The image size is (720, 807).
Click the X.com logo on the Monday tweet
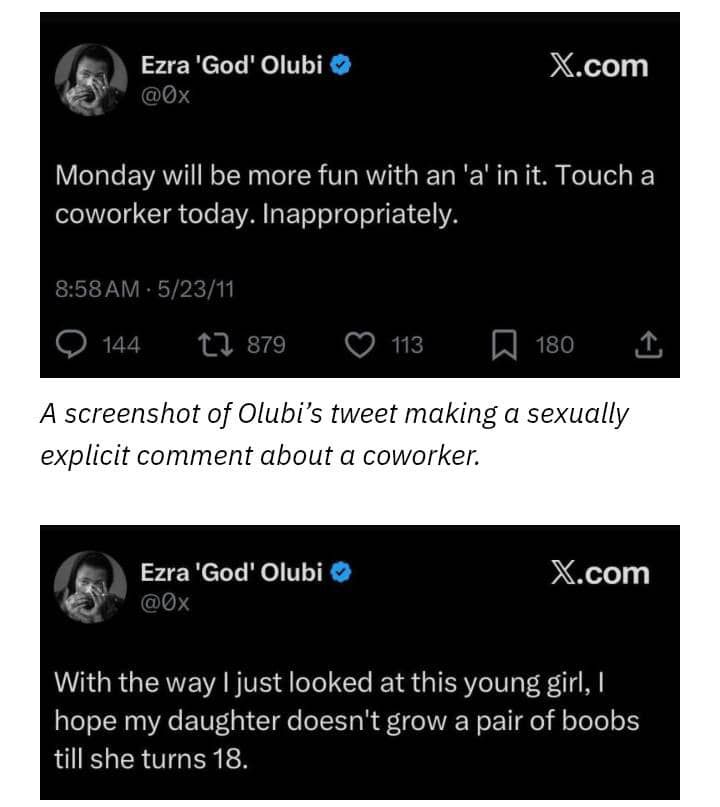click(x=599, y=66)
